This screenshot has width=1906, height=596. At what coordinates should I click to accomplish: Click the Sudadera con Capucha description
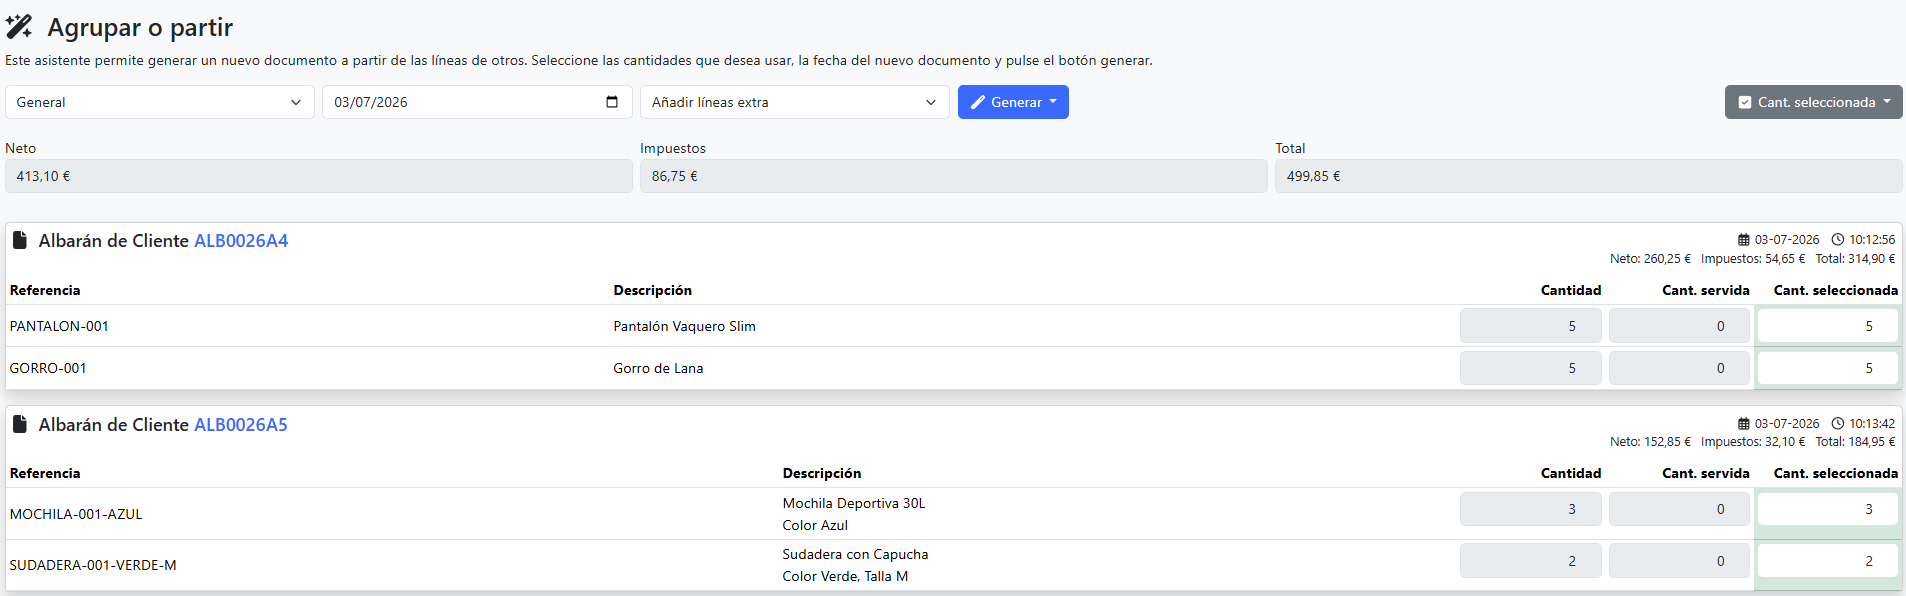pyautogui.click(x=855, y=554)
